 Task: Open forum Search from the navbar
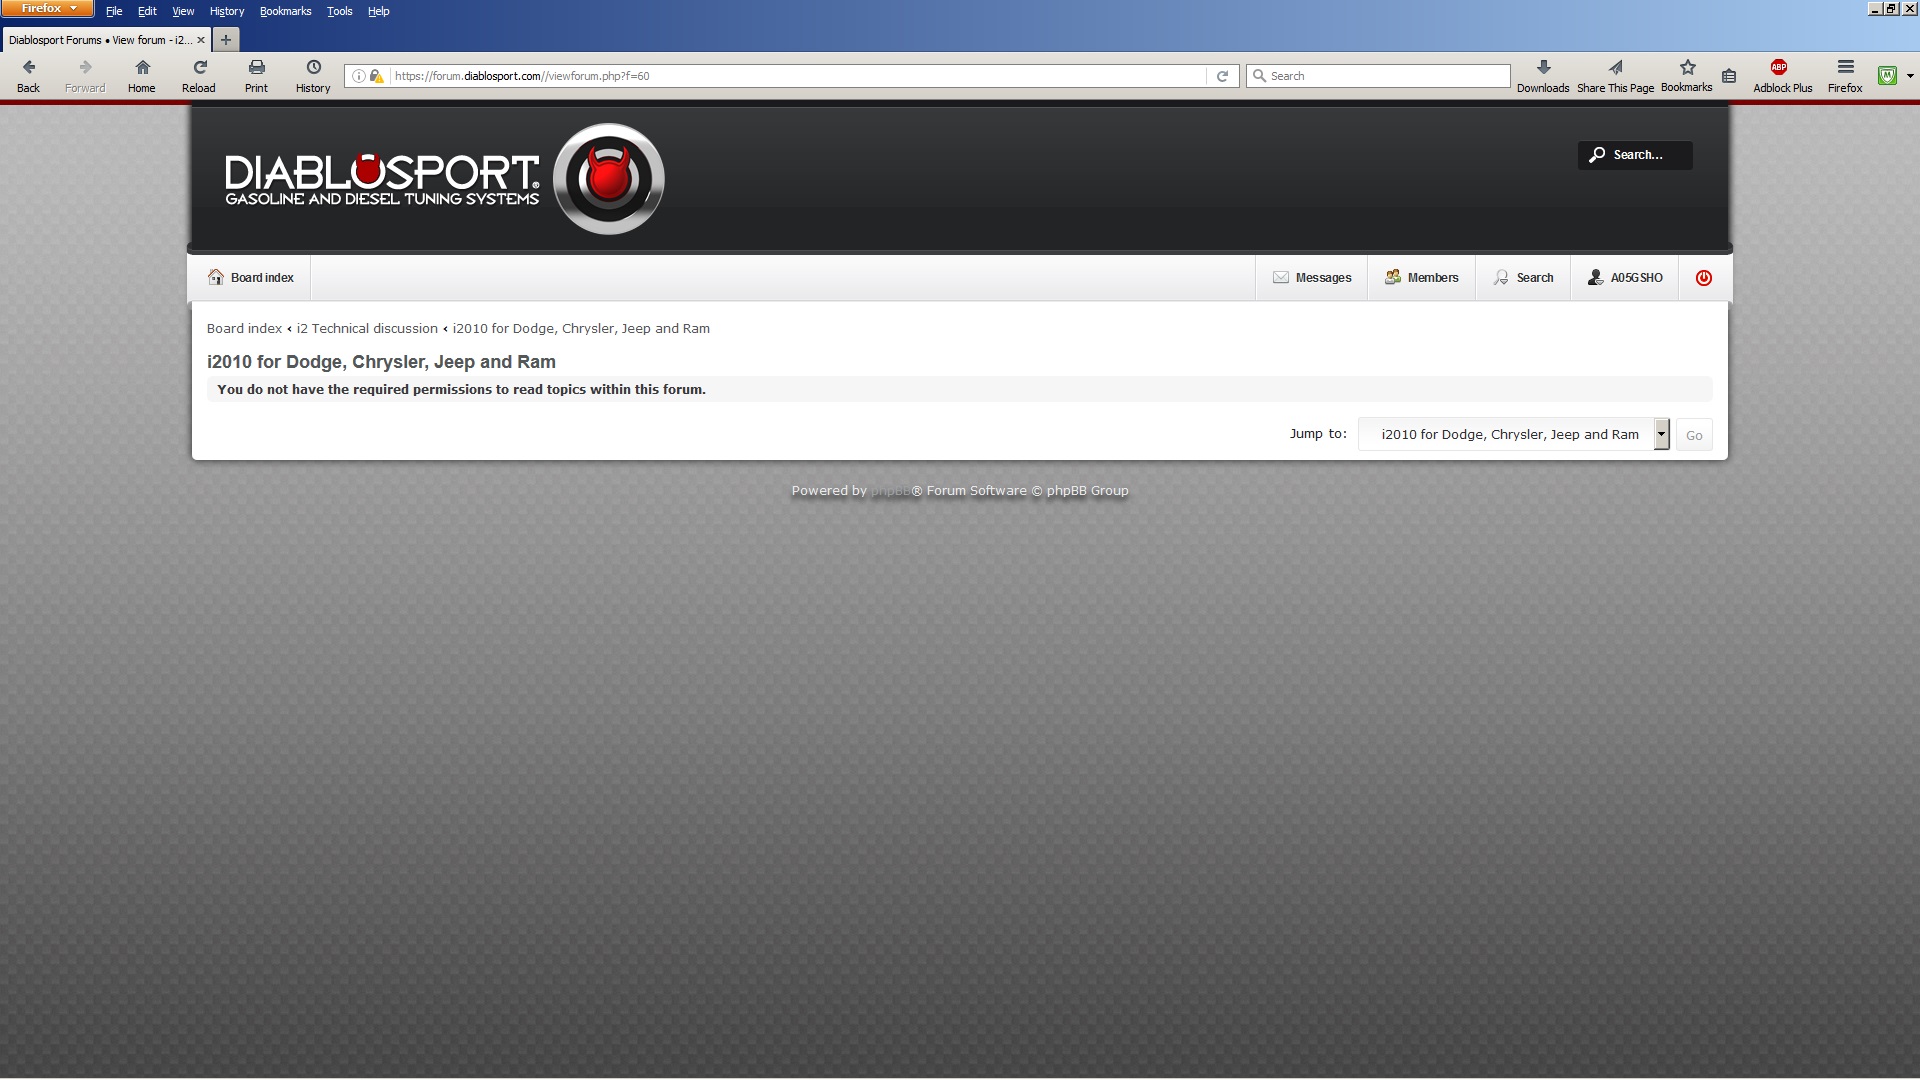point(1523,278)
